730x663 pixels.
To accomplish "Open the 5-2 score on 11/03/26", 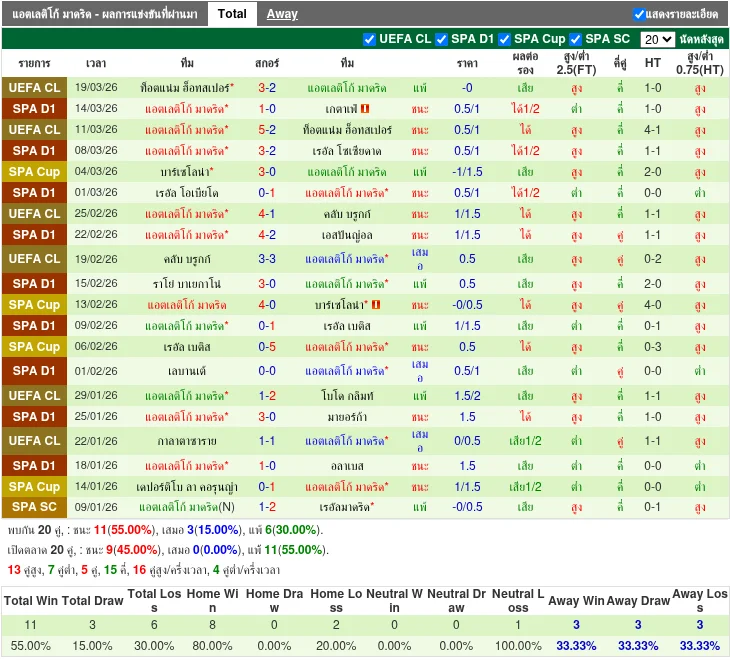I will (x=267, y=130).
